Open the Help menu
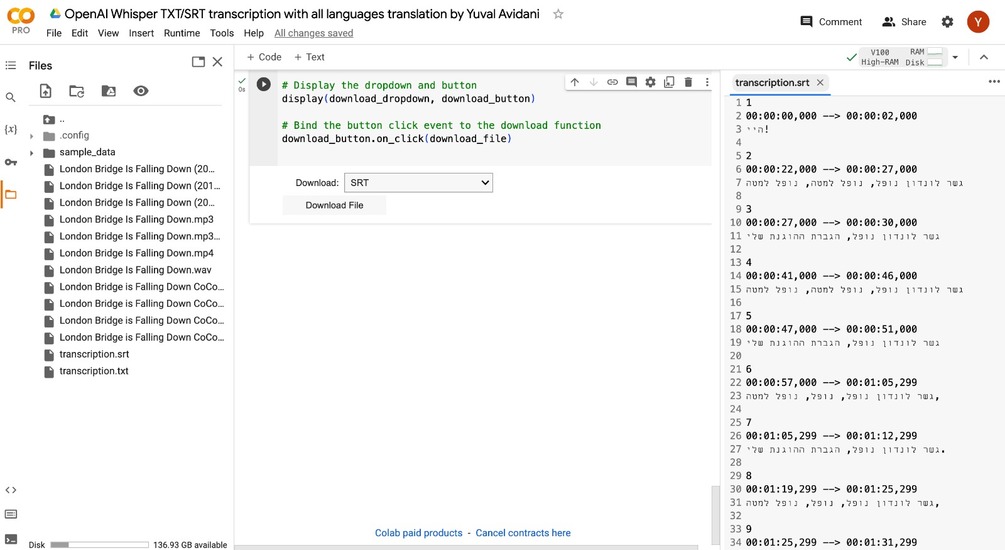 [x=253, y=33]
